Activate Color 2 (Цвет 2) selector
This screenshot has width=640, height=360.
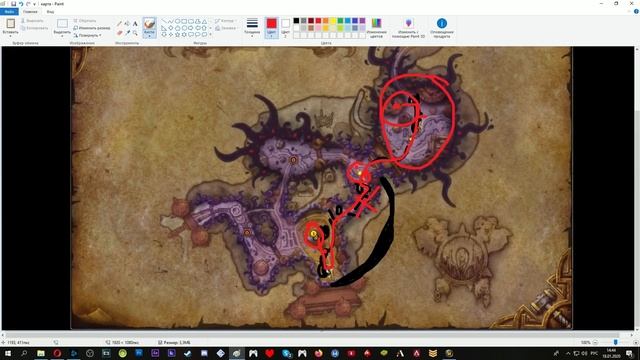tap(285, 28)
